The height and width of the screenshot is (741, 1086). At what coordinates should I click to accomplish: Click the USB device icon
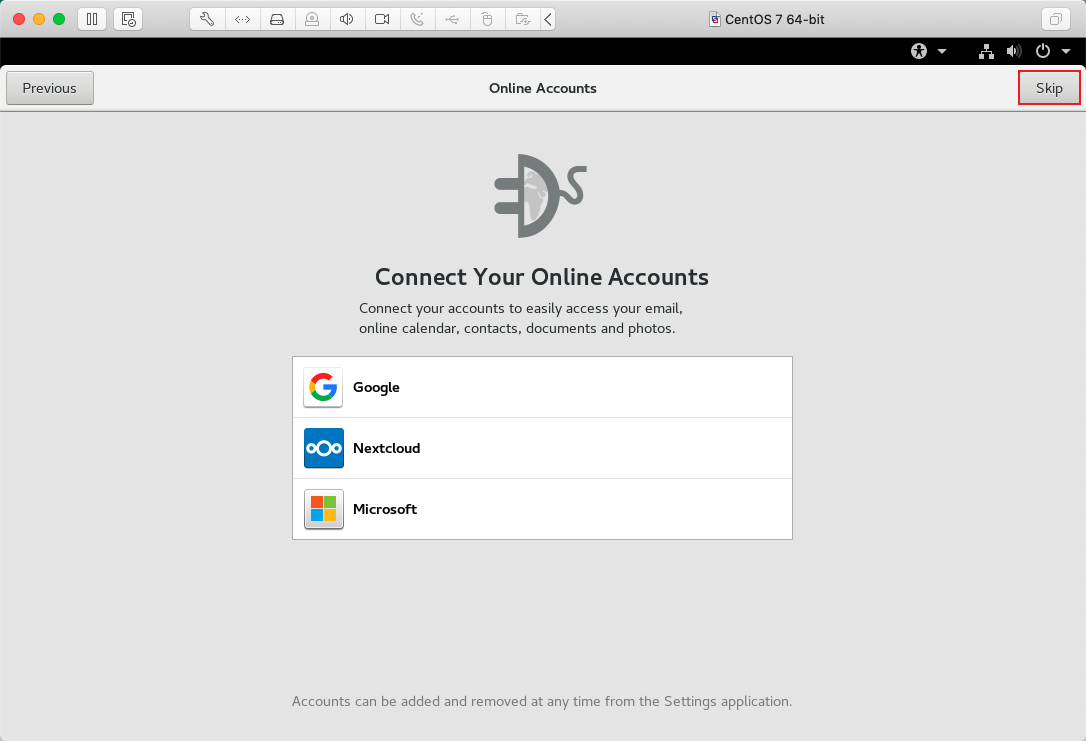452,19
